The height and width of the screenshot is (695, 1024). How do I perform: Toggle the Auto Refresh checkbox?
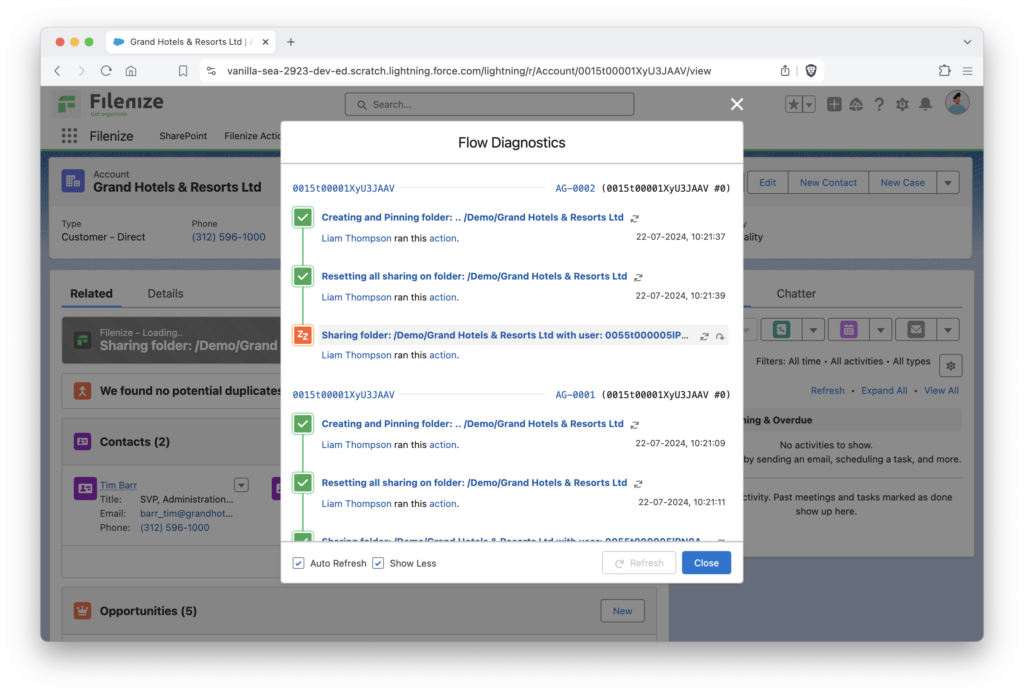[x=298, y=563]
